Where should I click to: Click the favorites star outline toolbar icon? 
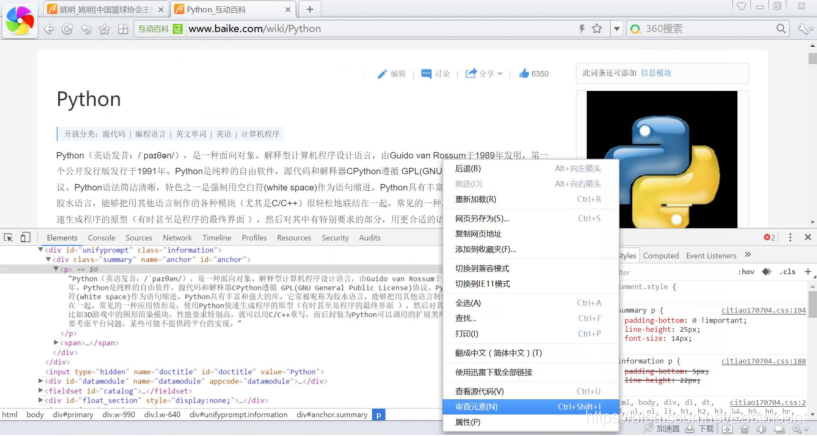(104, 29)
